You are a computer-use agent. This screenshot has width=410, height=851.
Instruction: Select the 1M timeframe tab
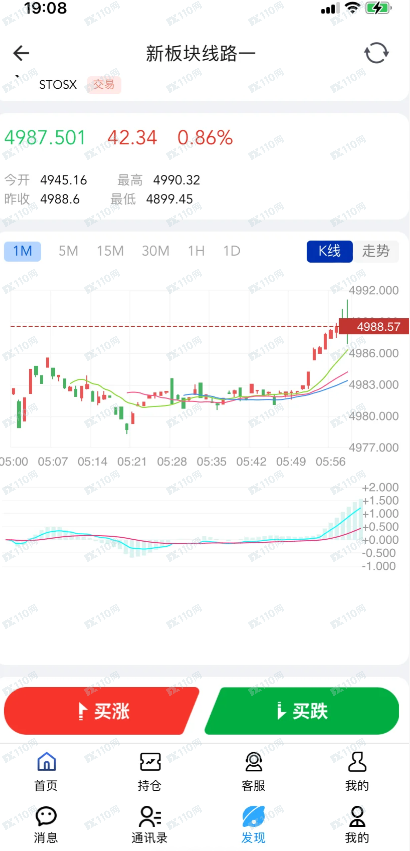point(22,251)
